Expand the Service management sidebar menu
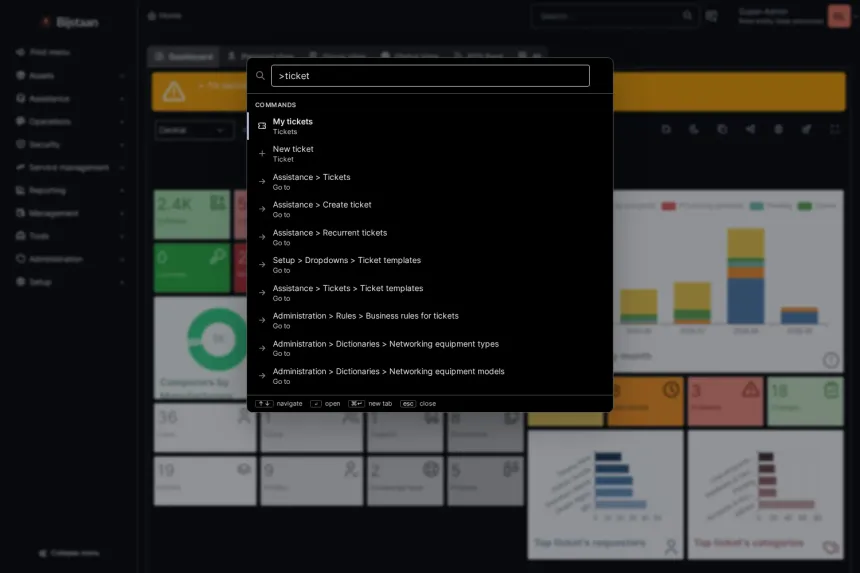Screen dimensions: 860x573 pyautogui.click(x=69, y=167)
